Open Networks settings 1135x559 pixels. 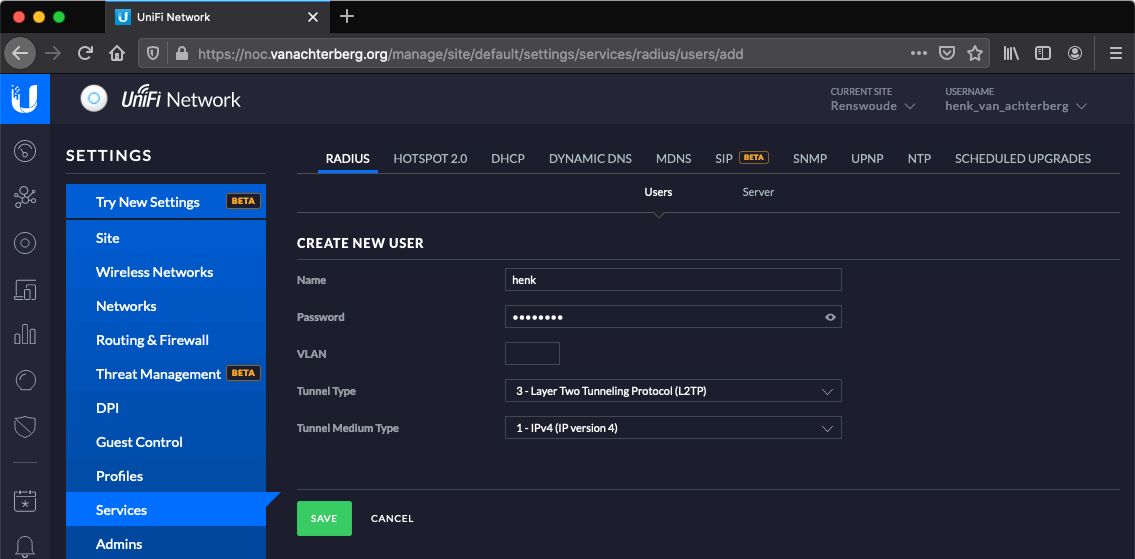[x=166, y=306]
